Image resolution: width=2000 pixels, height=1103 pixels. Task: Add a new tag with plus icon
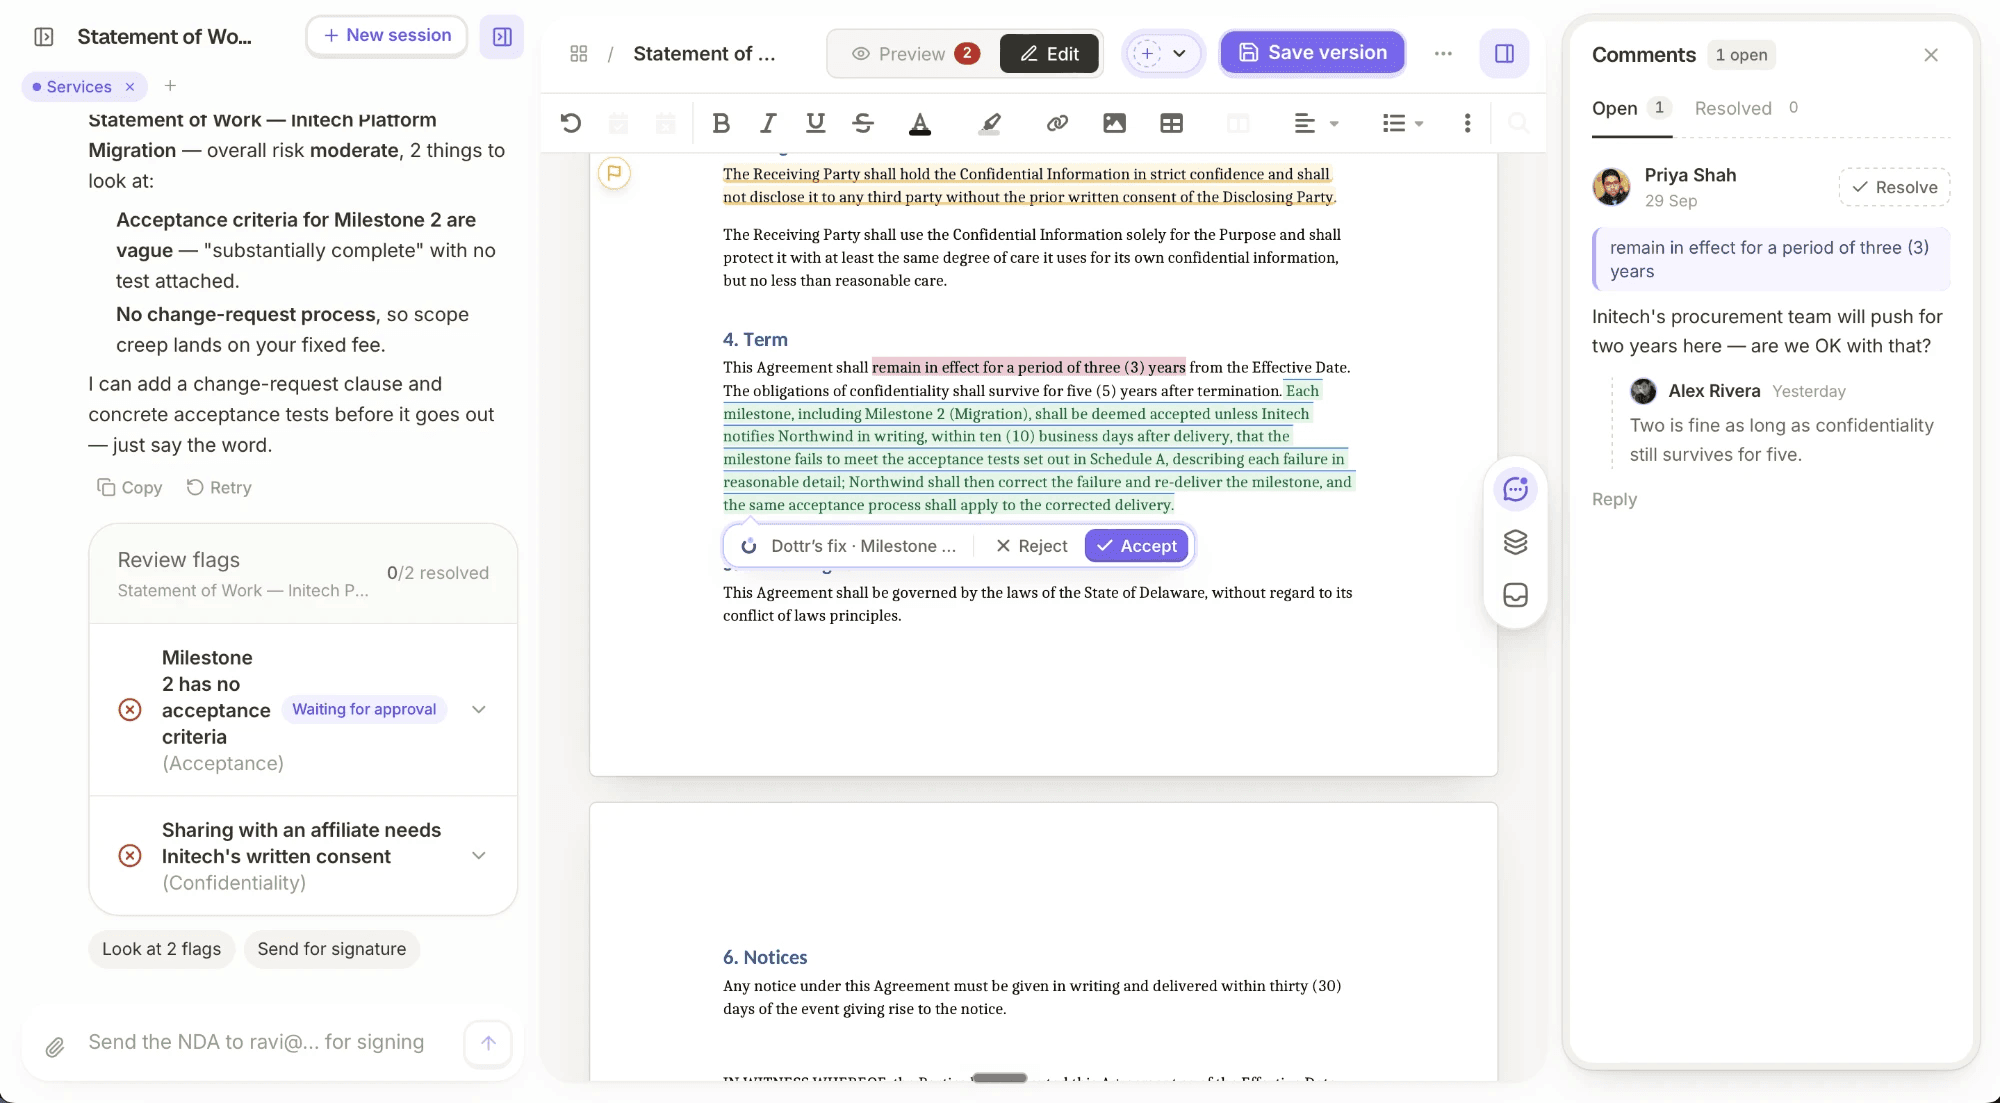coord(170,86)
